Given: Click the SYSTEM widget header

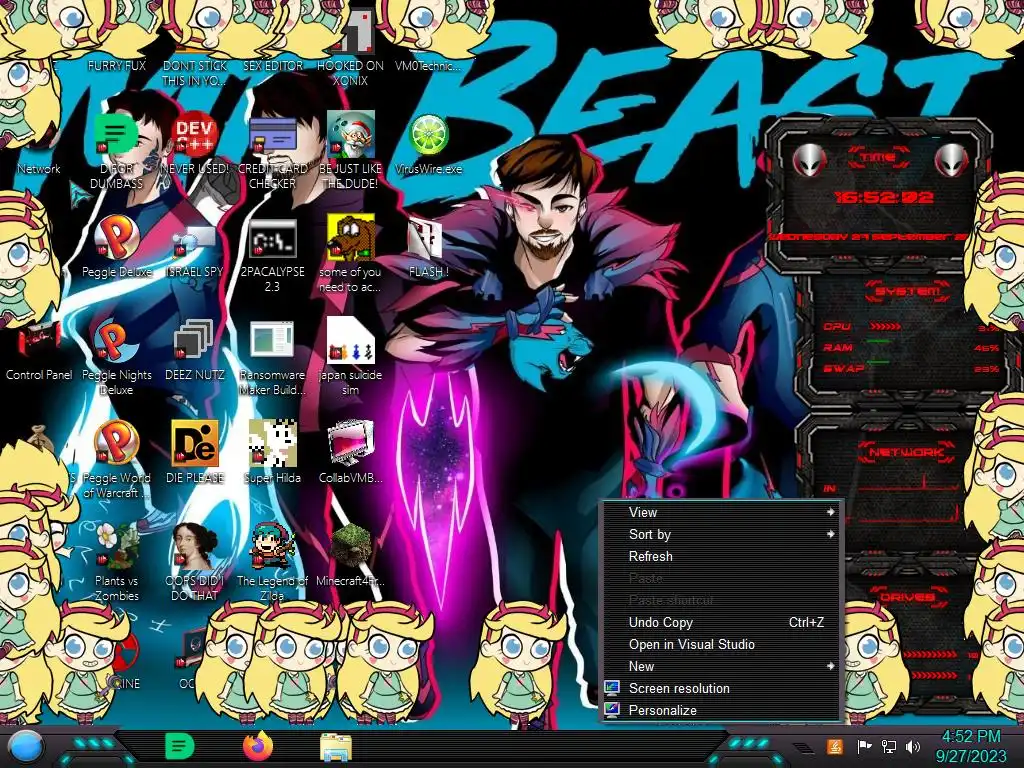Looking at the screenshot, I should pyautogui.click(x=906, y=291).
